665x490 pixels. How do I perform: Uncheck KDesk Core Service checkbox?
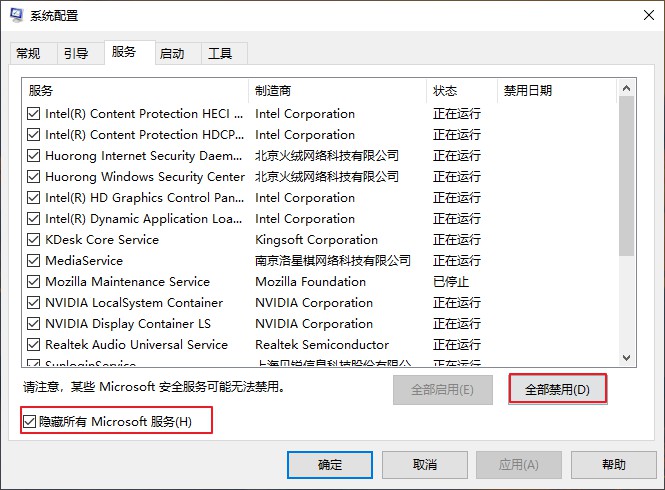click(34, 240)
